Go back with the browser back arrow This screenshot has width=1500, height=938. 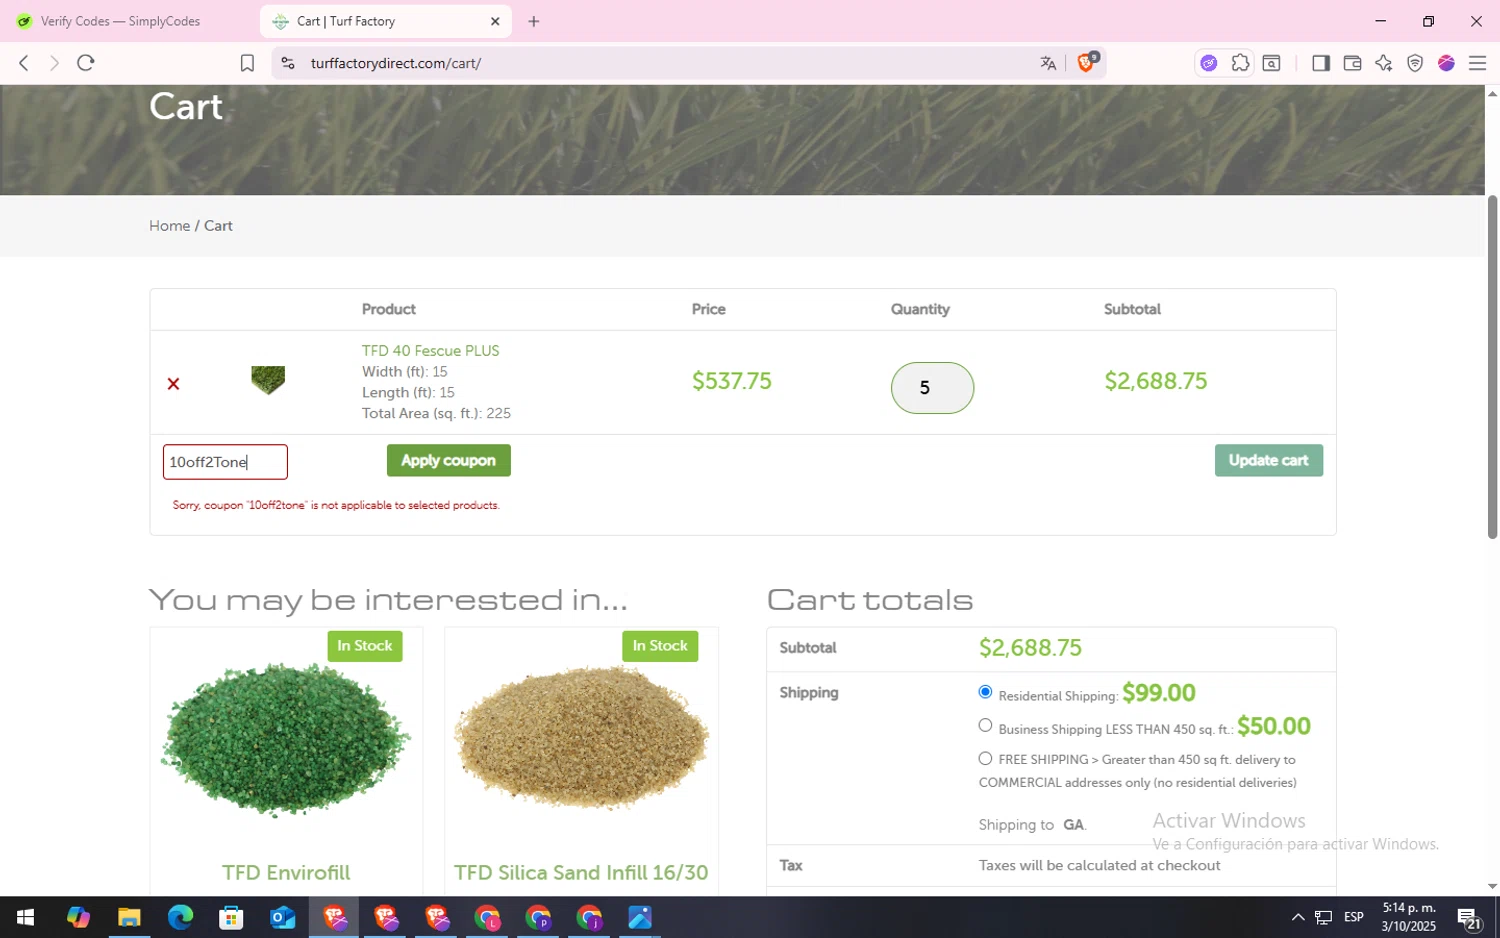tap(24, 63)
